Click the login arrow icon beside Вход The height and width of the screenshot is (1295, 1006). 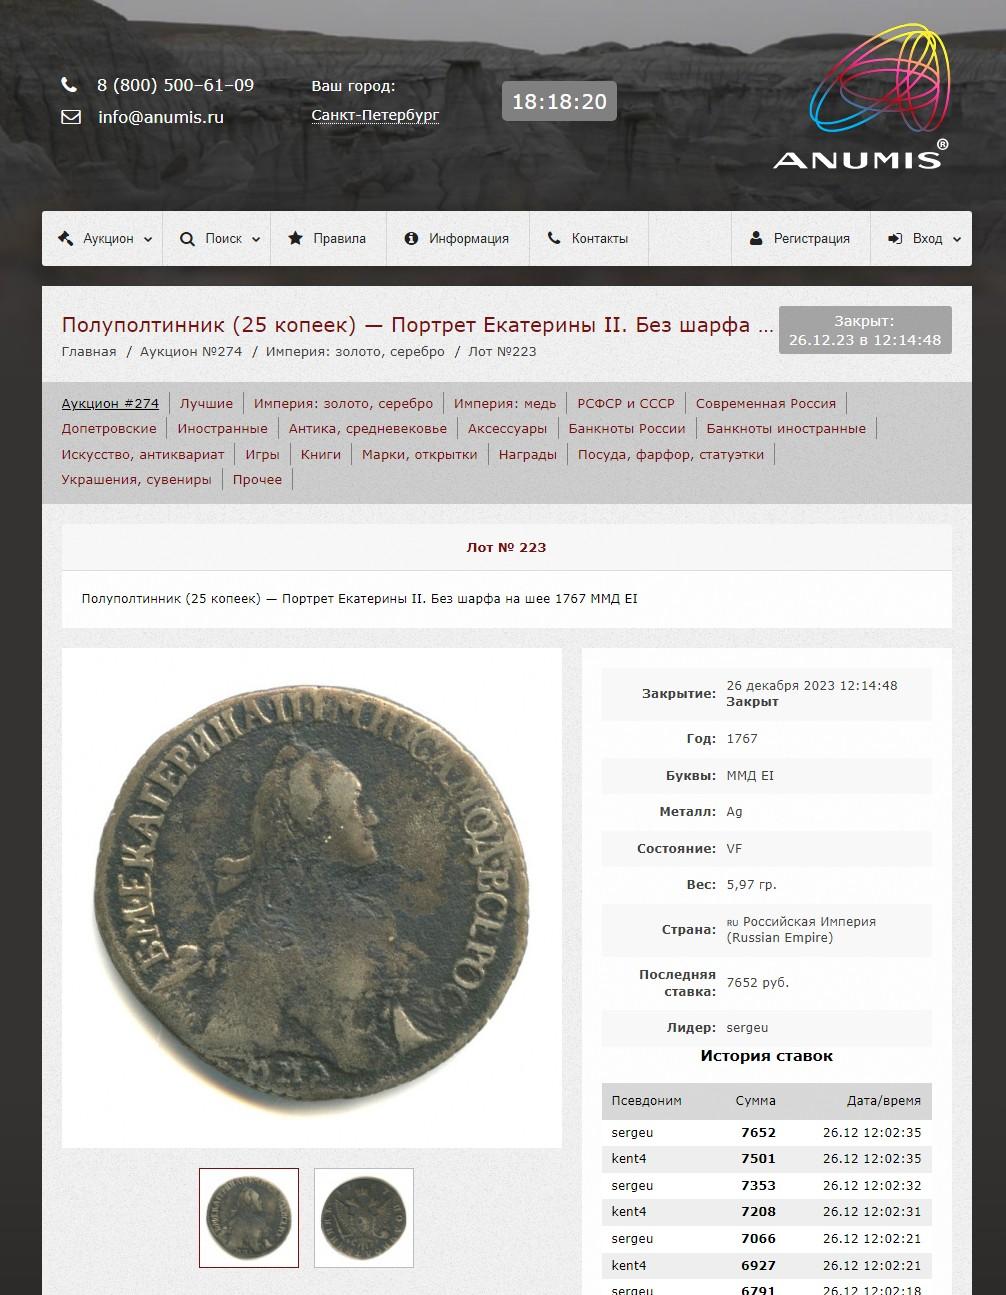pyautogui.click(x=895, y=238)
